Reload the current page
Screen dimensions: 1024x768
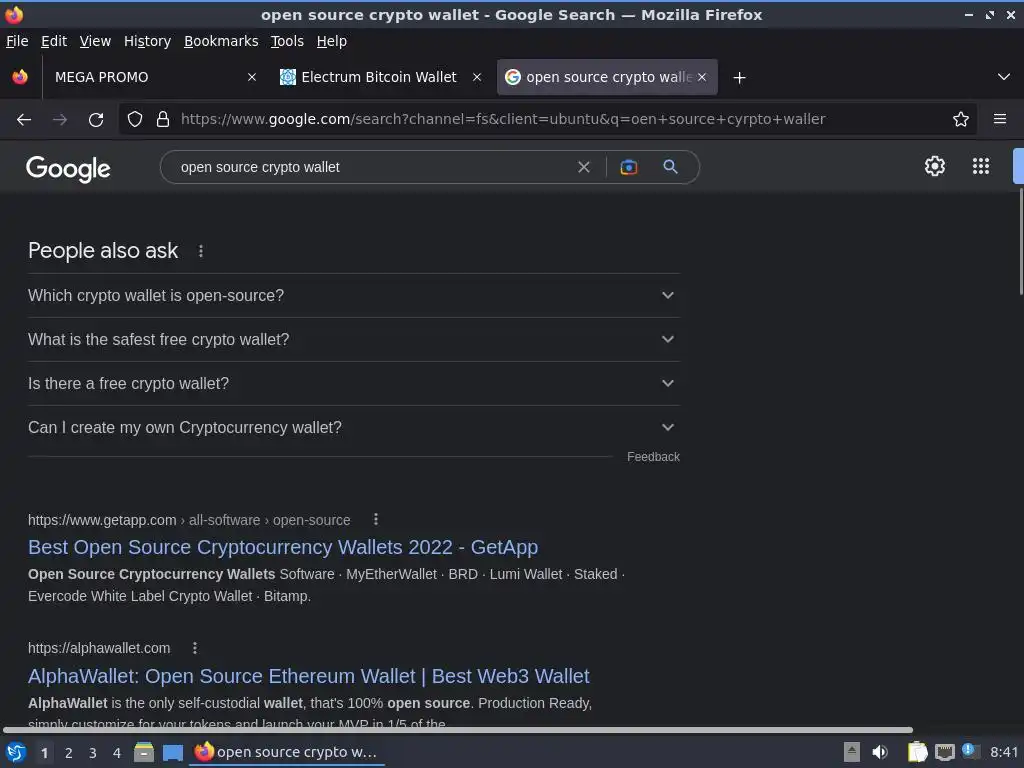pos(96,120)
